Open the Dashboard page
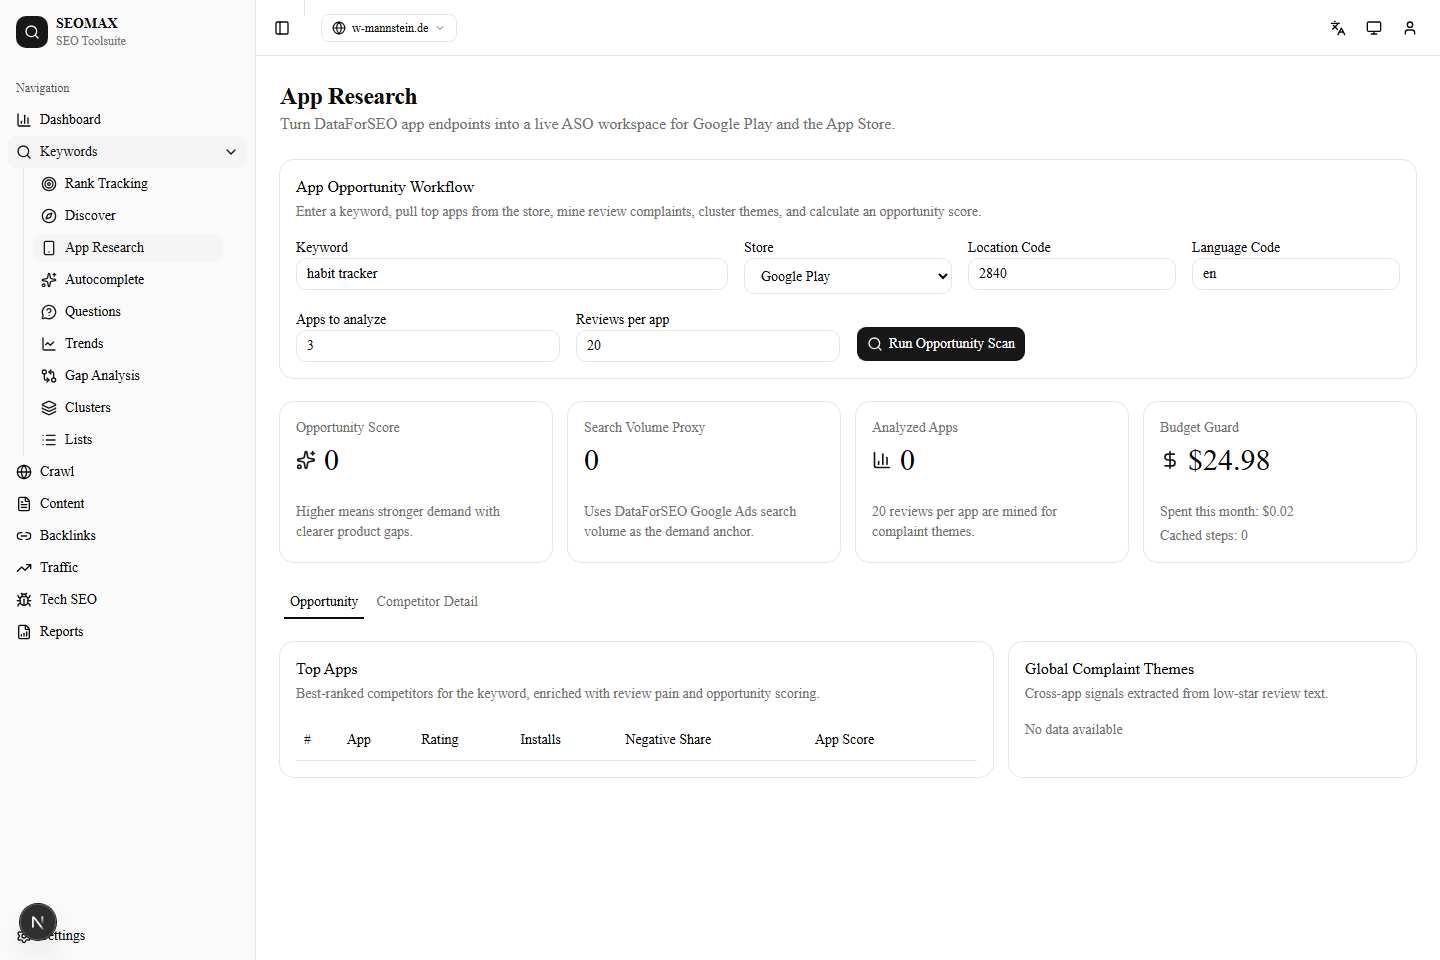This screenshot has height=960, width=1440. [70, 120]
